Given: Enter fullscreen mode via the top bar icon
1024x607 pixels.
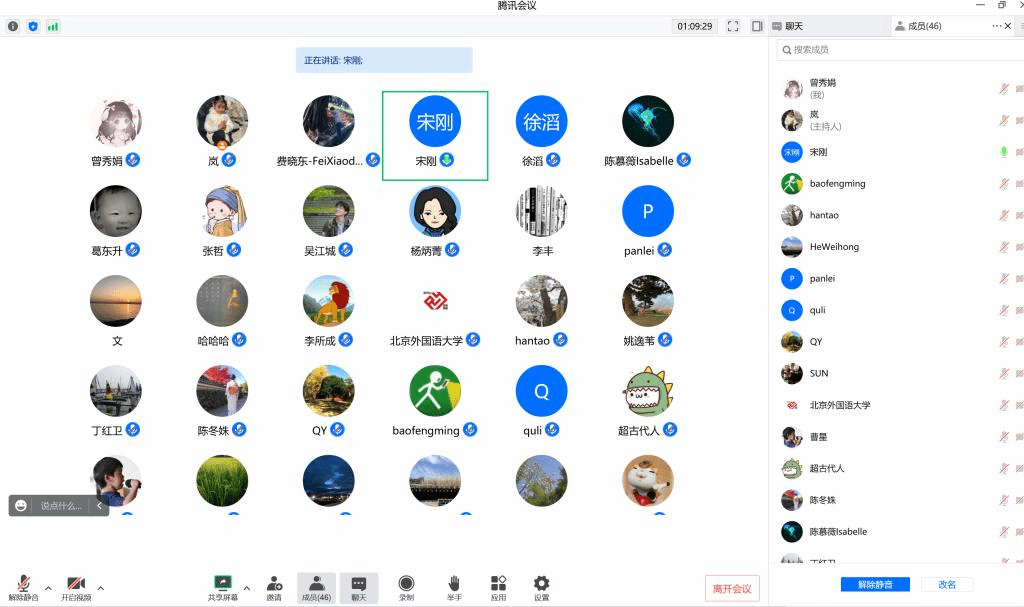Looking at the screenshot, I should point(733,26).
